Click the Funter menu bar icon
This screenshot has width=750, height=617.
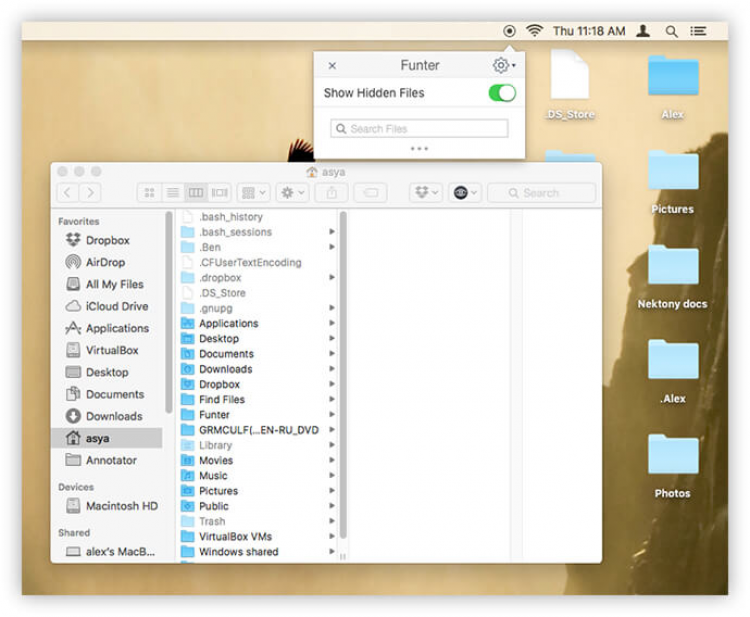click(509, 31)
